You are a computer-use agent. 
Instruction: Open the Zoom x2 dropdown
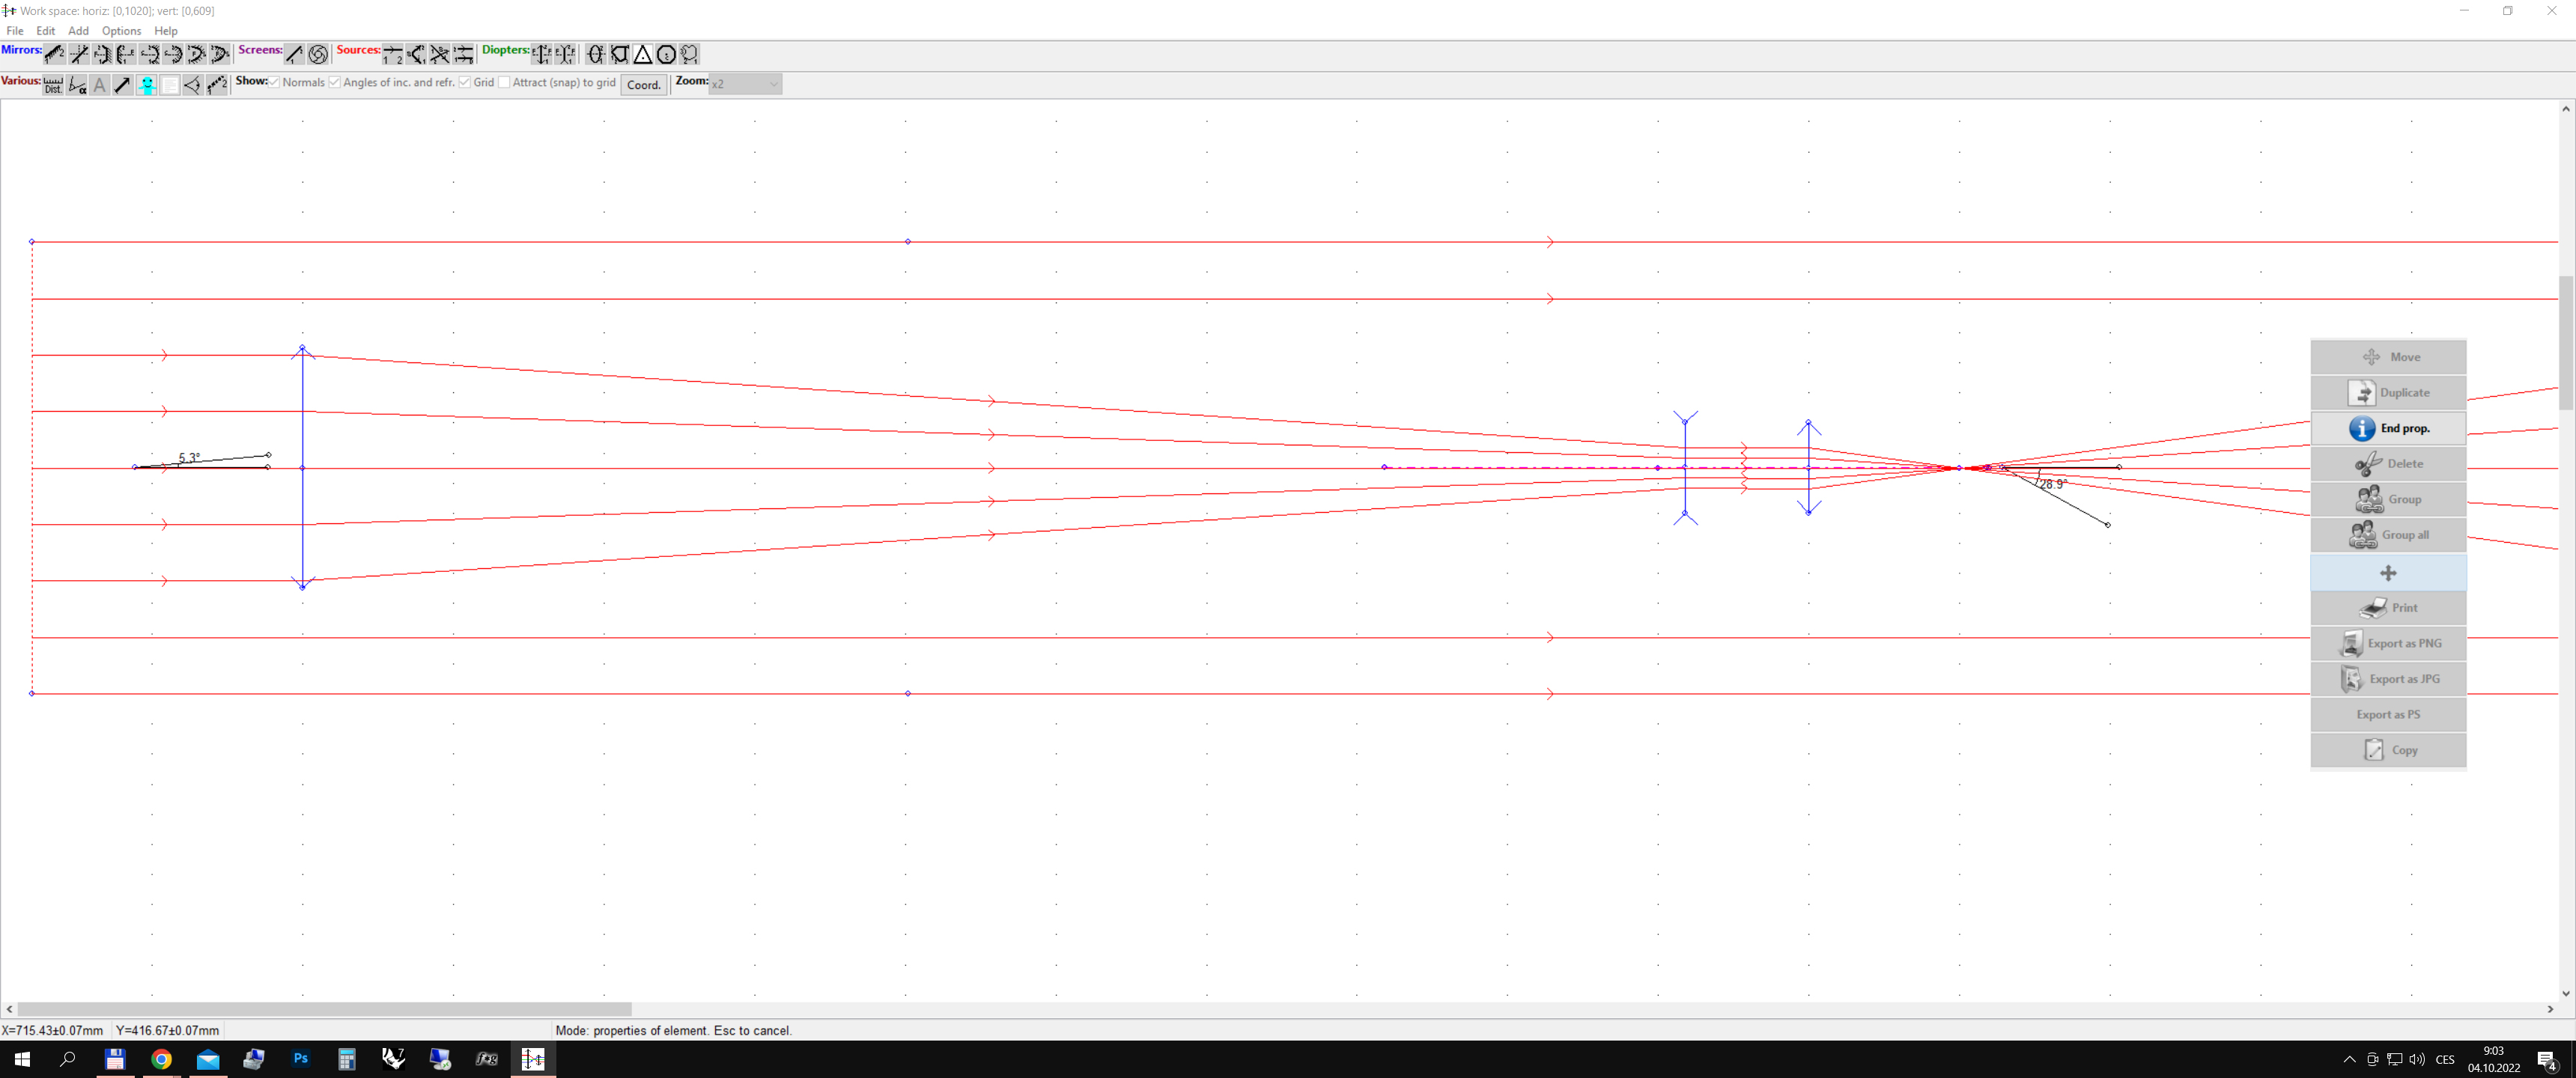[x=745, y=84]
